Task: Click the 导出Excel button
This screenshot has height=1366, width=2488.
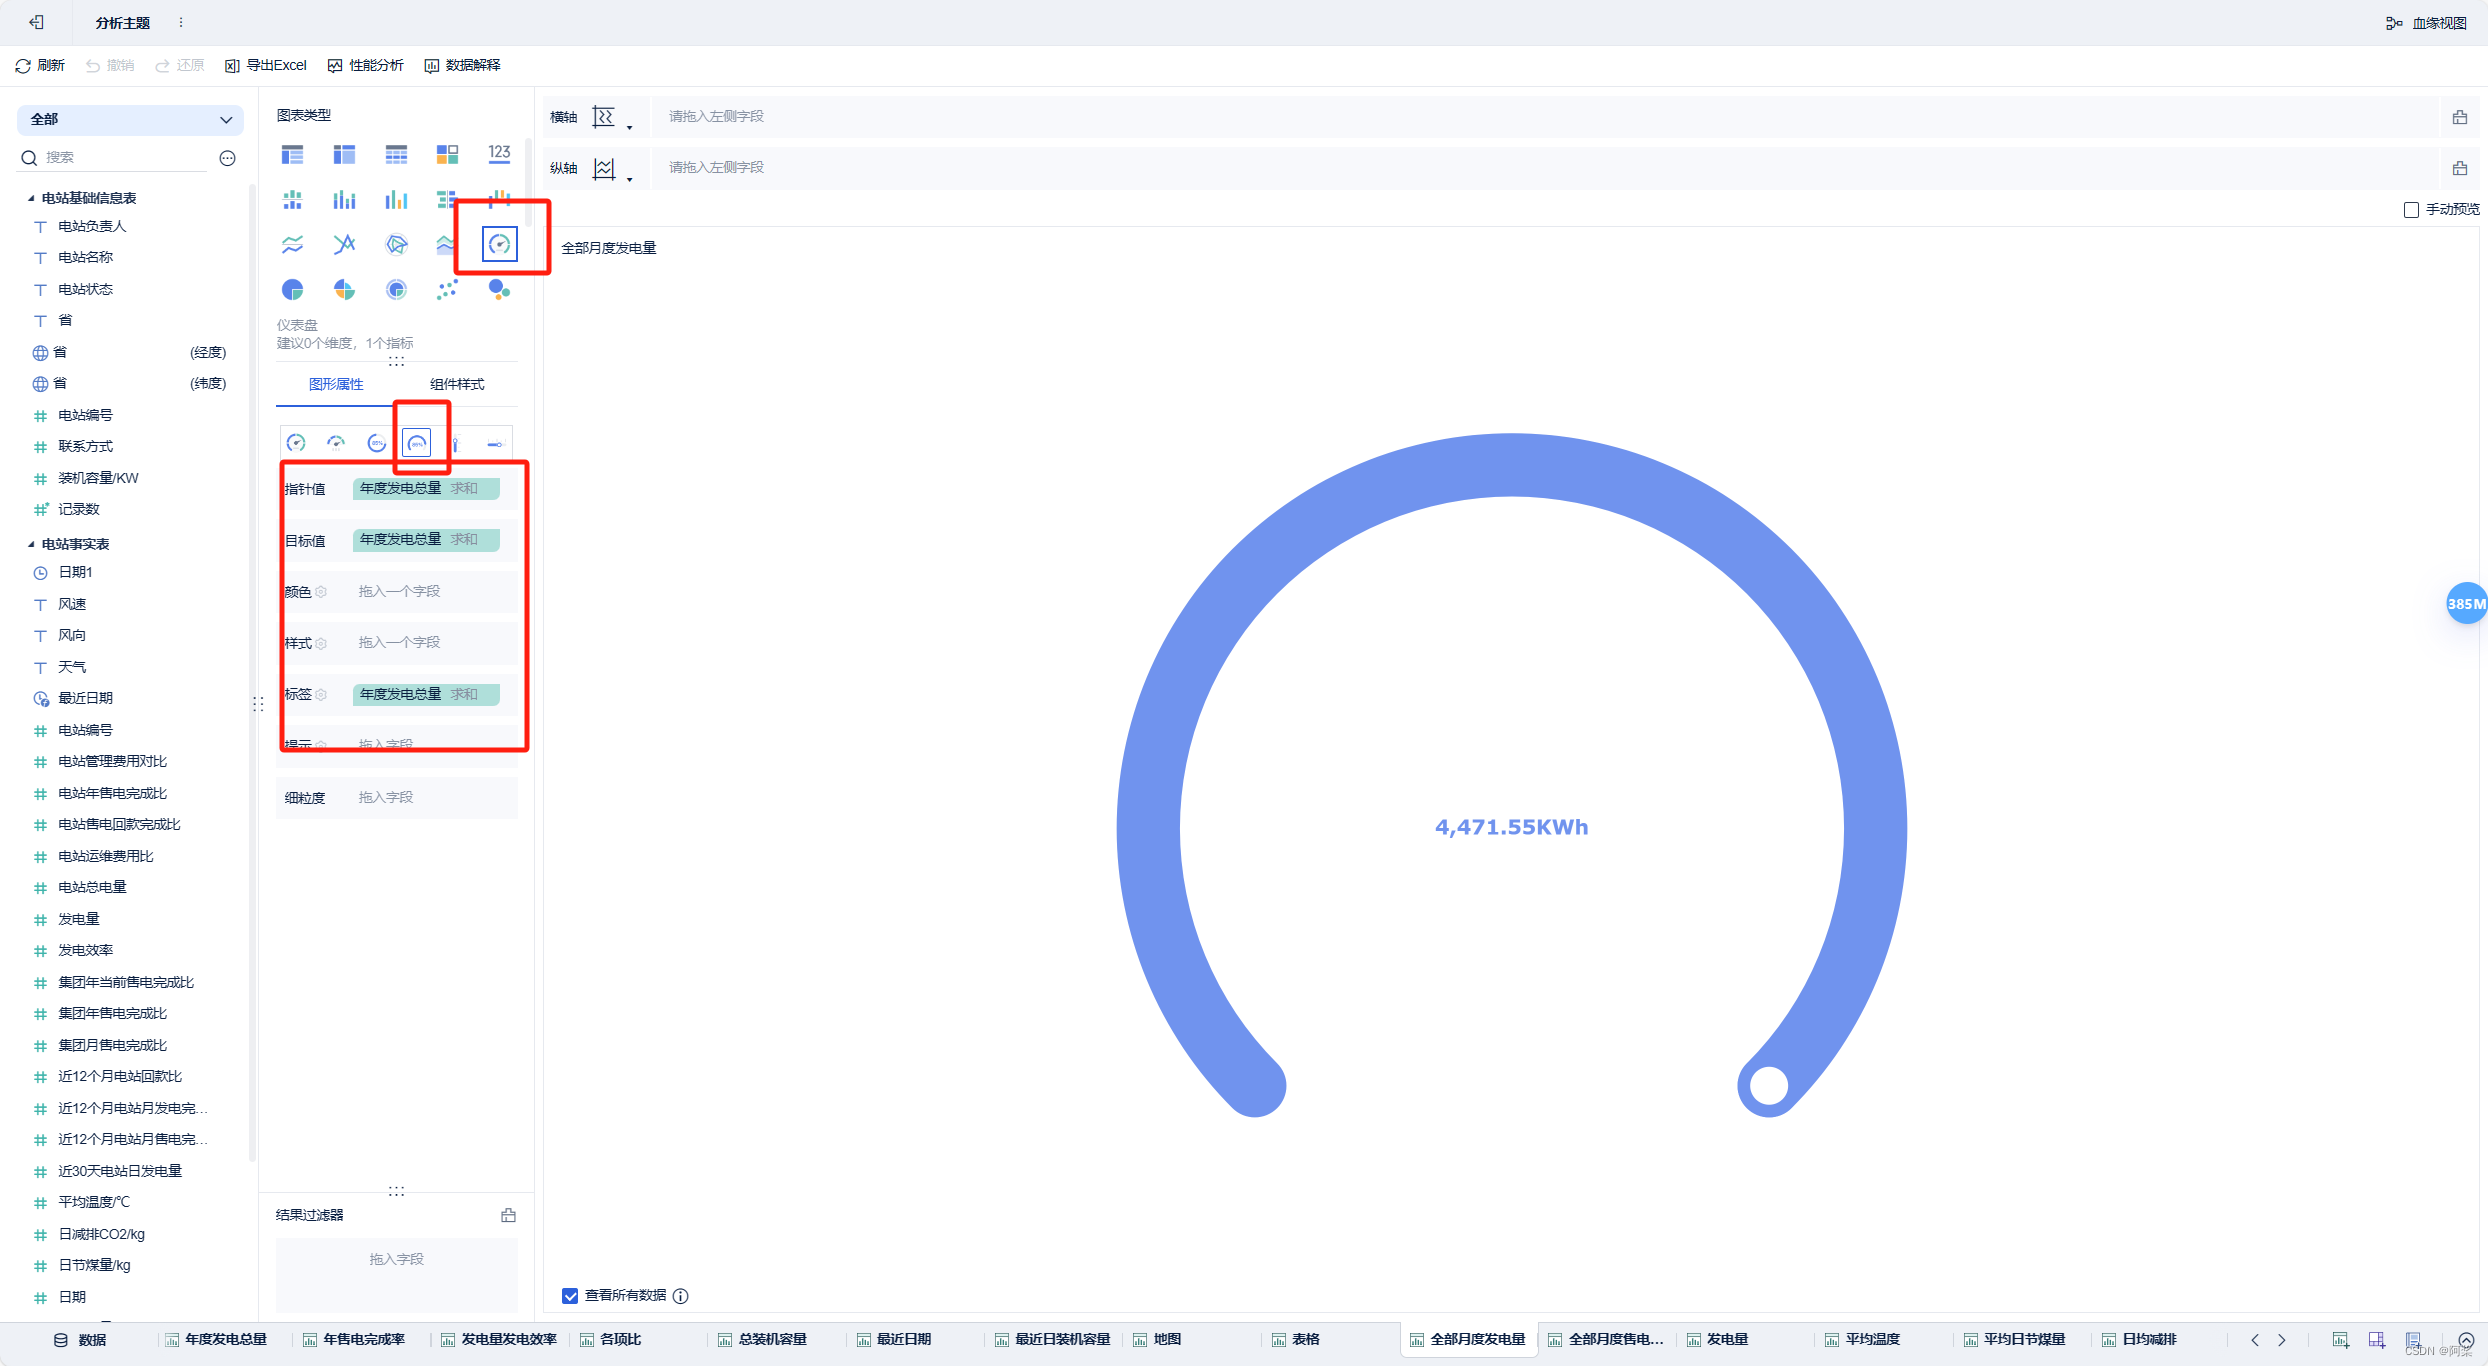Action: [266, 66]
